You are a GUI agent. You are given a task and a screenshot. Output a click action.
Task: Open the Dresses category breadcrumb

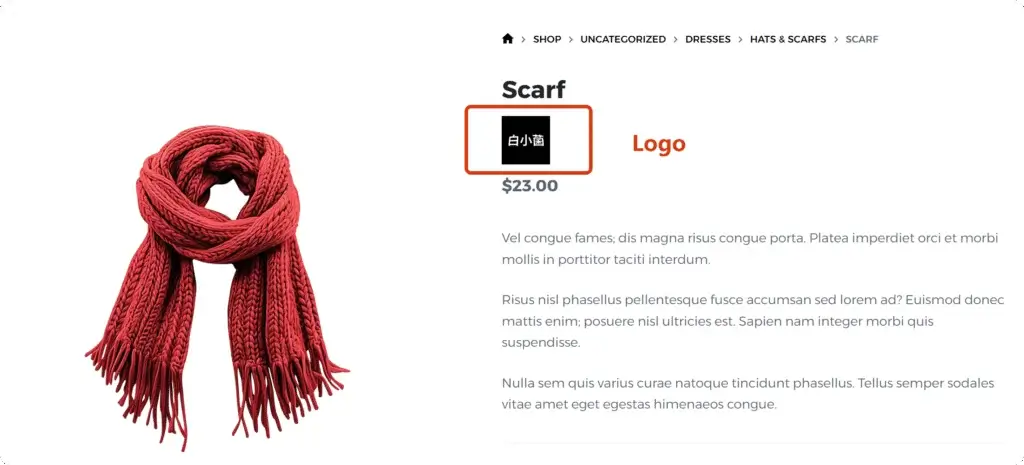(x=708, y=39)
